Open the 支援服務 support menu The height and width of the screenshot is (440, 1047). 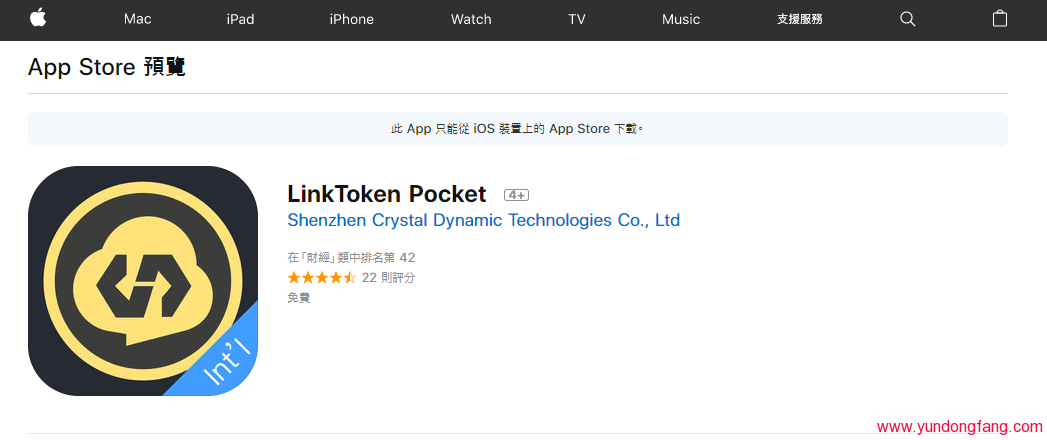click(800, 19)
